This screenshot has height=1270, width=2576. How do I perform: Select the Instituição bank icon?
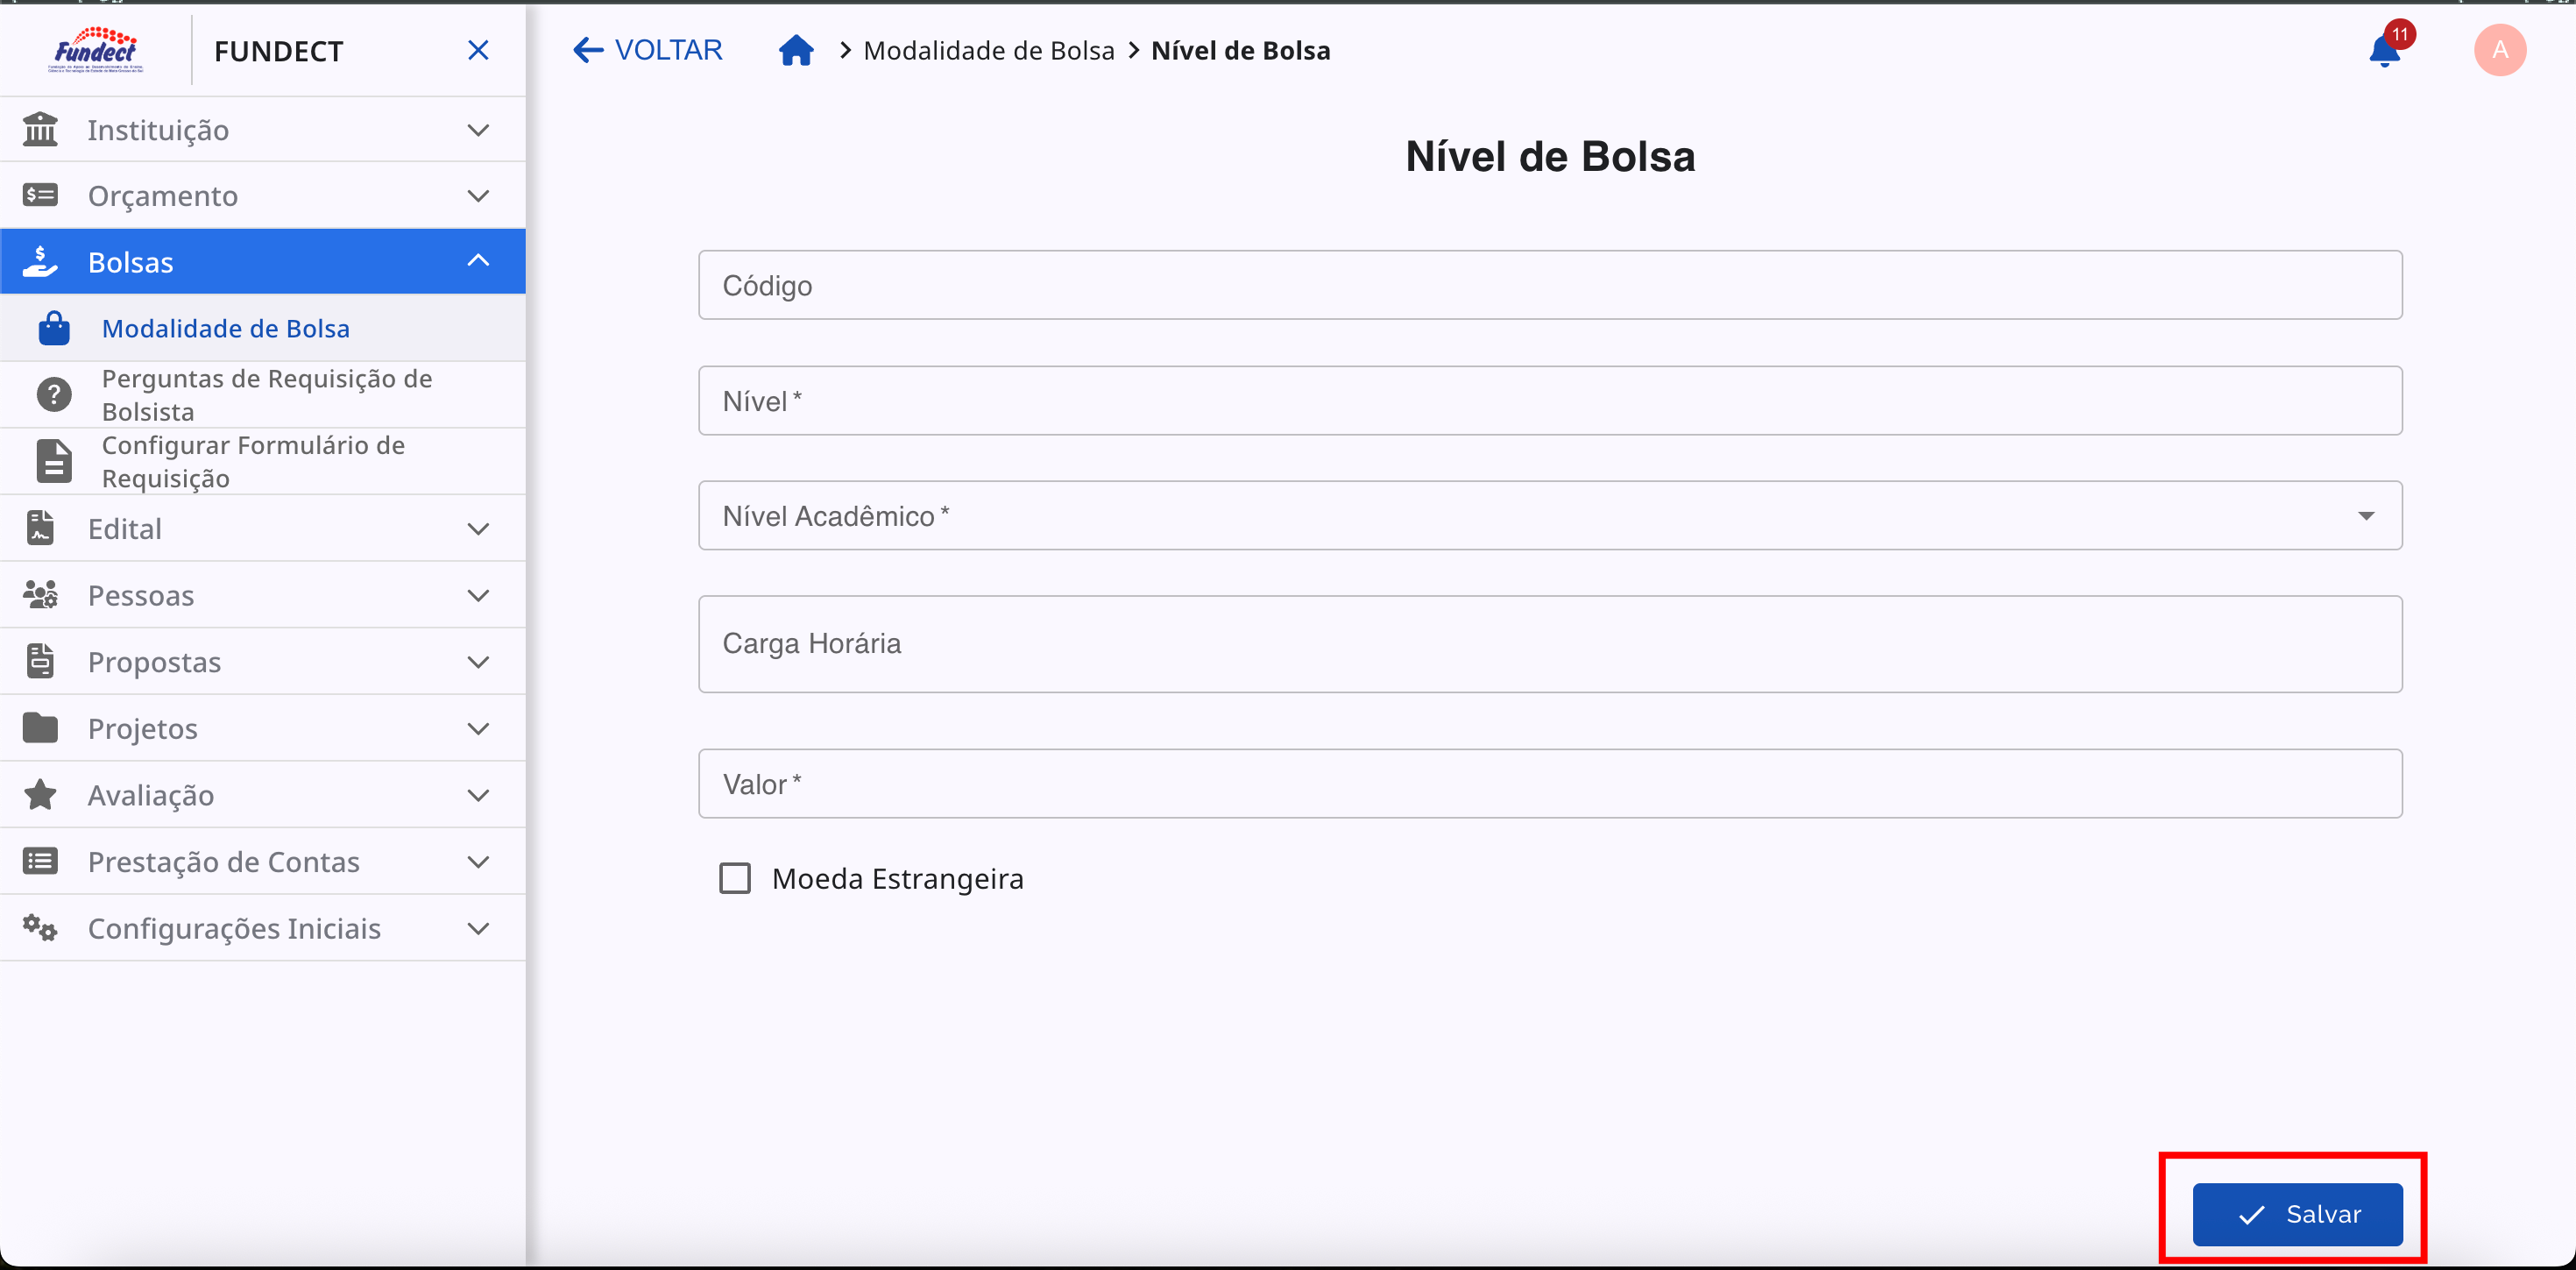[x=40, y=129]
